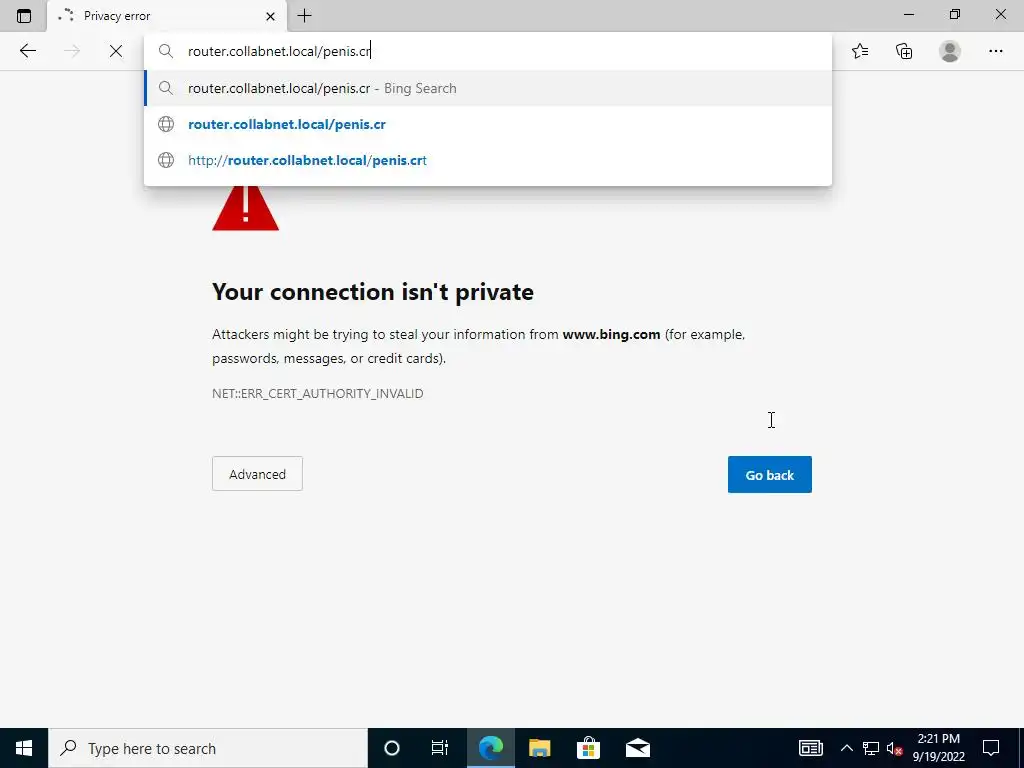Restore down the Edge window
Screen dimensions: 1024x768
[955, 14]
